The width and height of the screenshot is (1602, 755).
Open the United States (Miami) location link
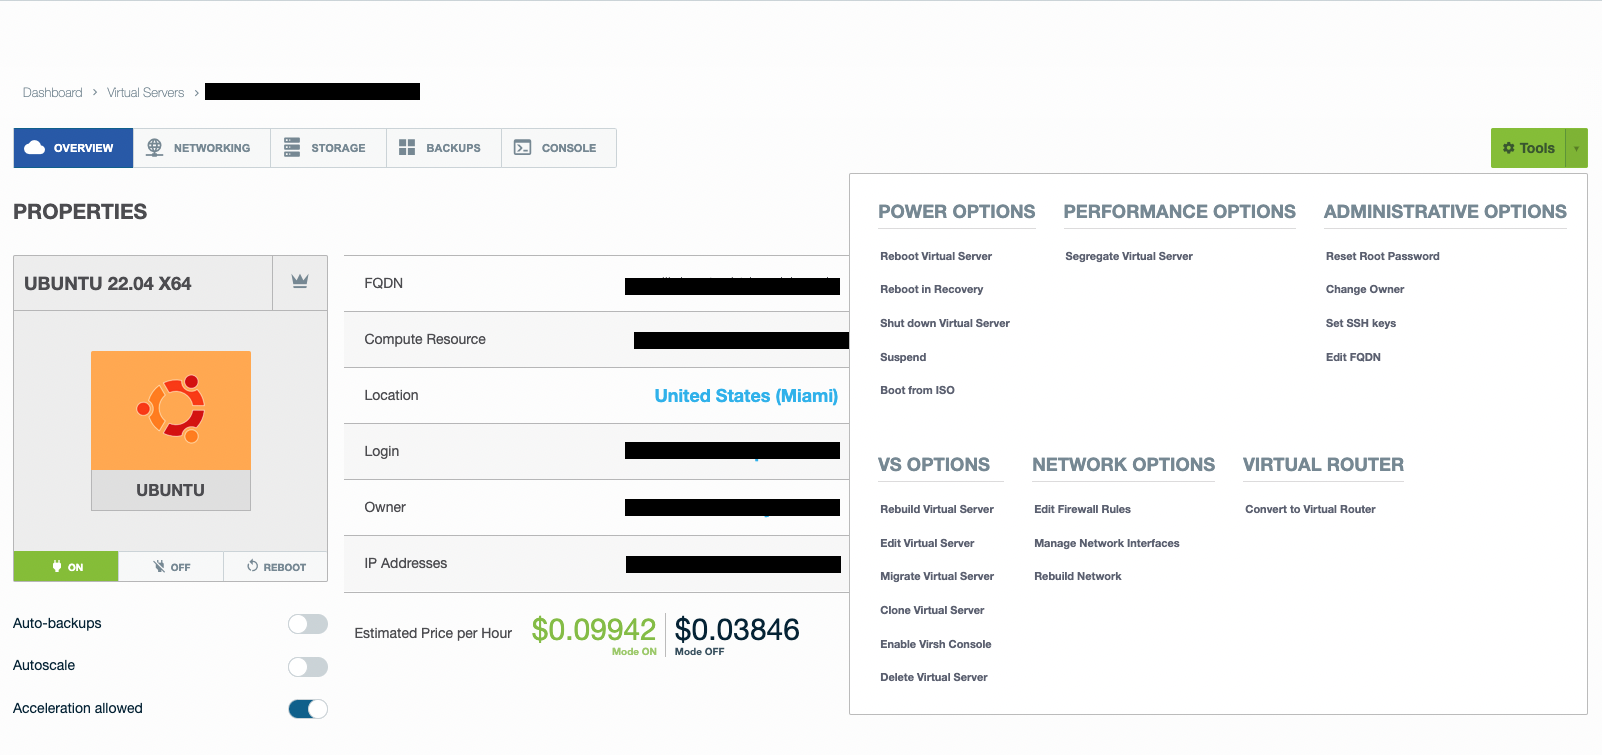coord(746,396)
